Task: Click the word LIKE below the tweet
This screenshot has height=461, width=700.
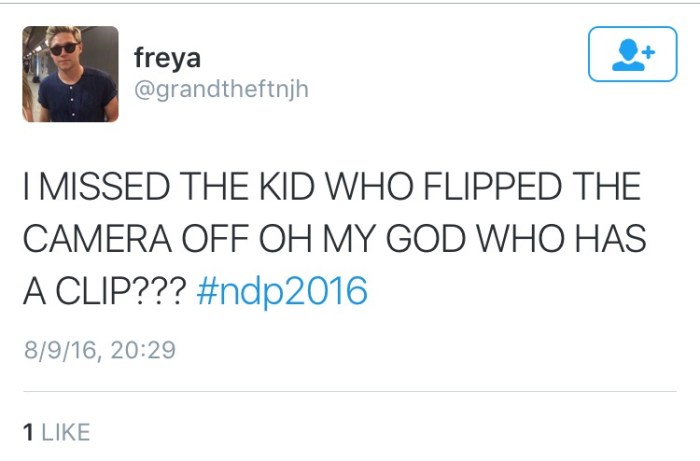Action: pos(66,432)
